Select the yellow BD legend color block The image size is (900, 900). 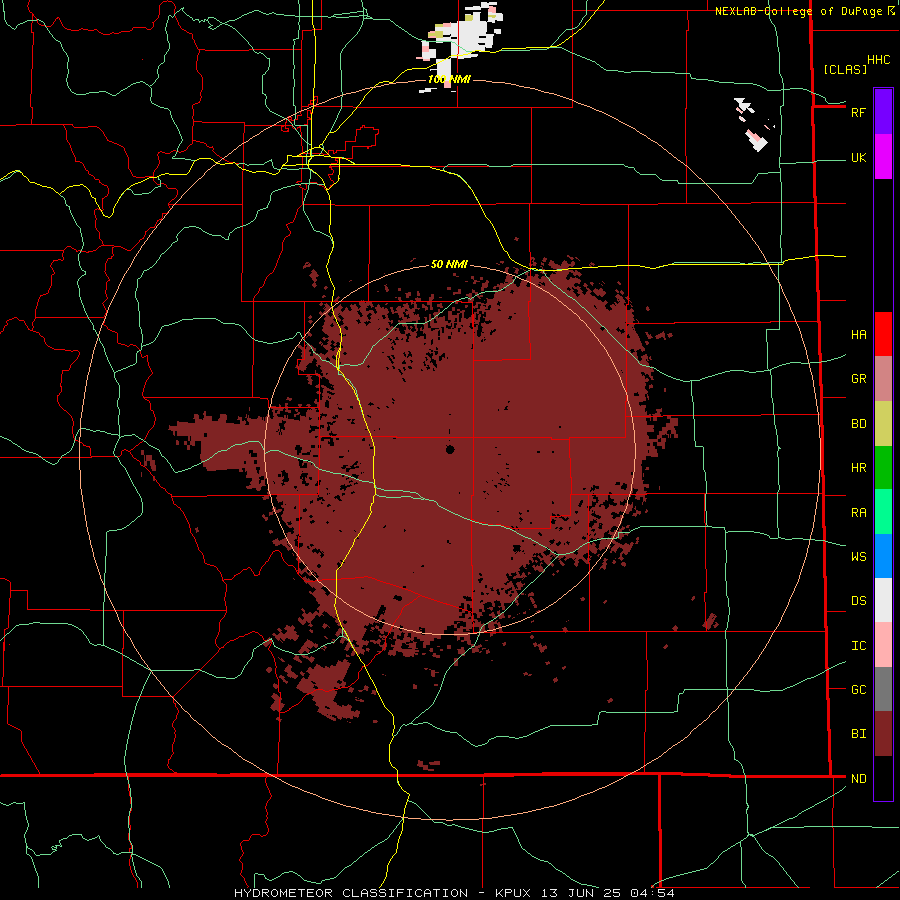[883, 424]
